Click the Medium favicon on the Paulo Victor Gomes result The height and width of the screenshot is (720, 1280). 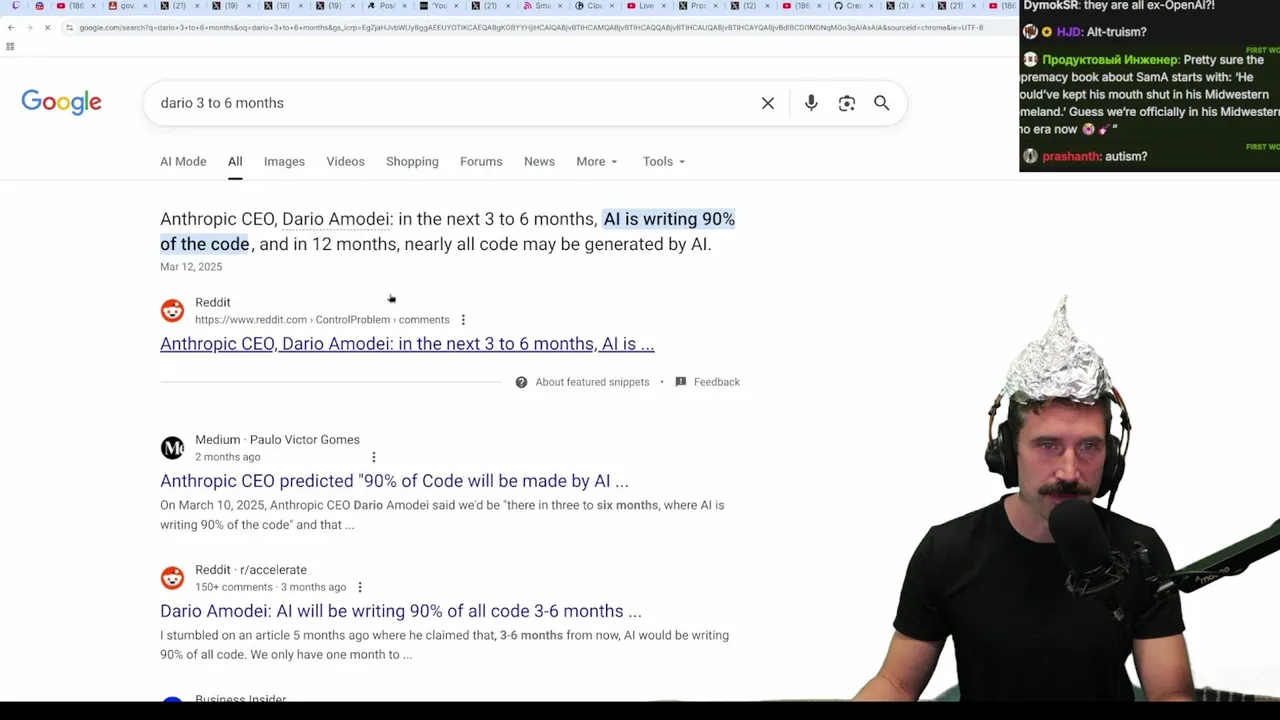click(x=172, y=448)
